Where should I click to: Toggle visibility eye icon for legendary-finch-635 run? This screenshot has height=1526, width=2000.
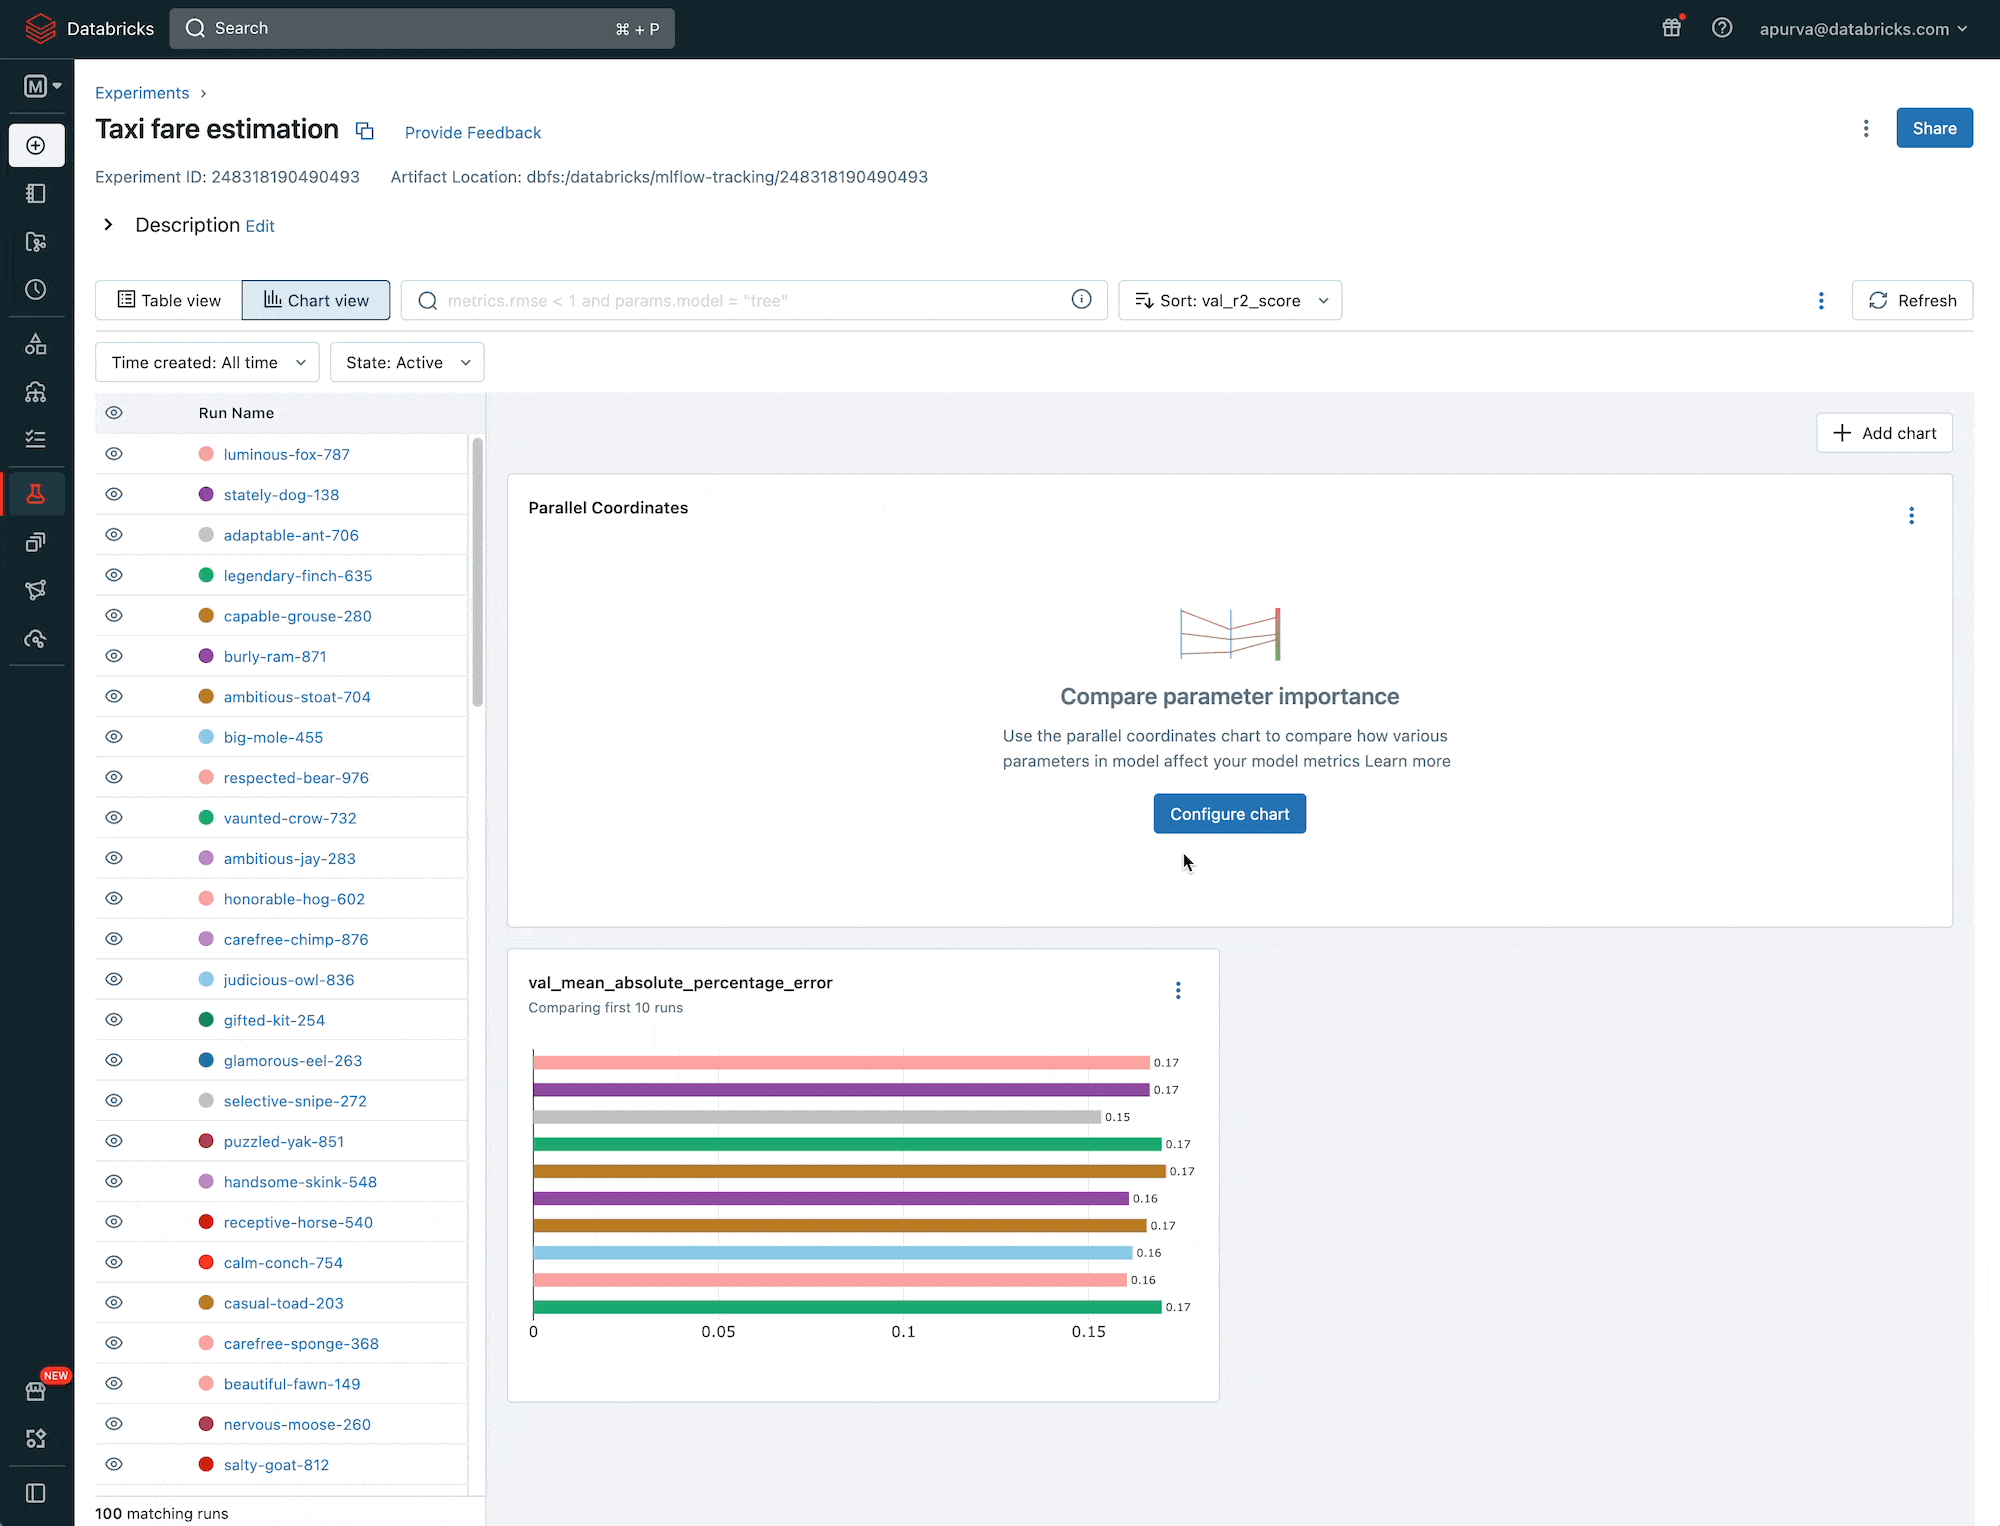pos(114,574)
